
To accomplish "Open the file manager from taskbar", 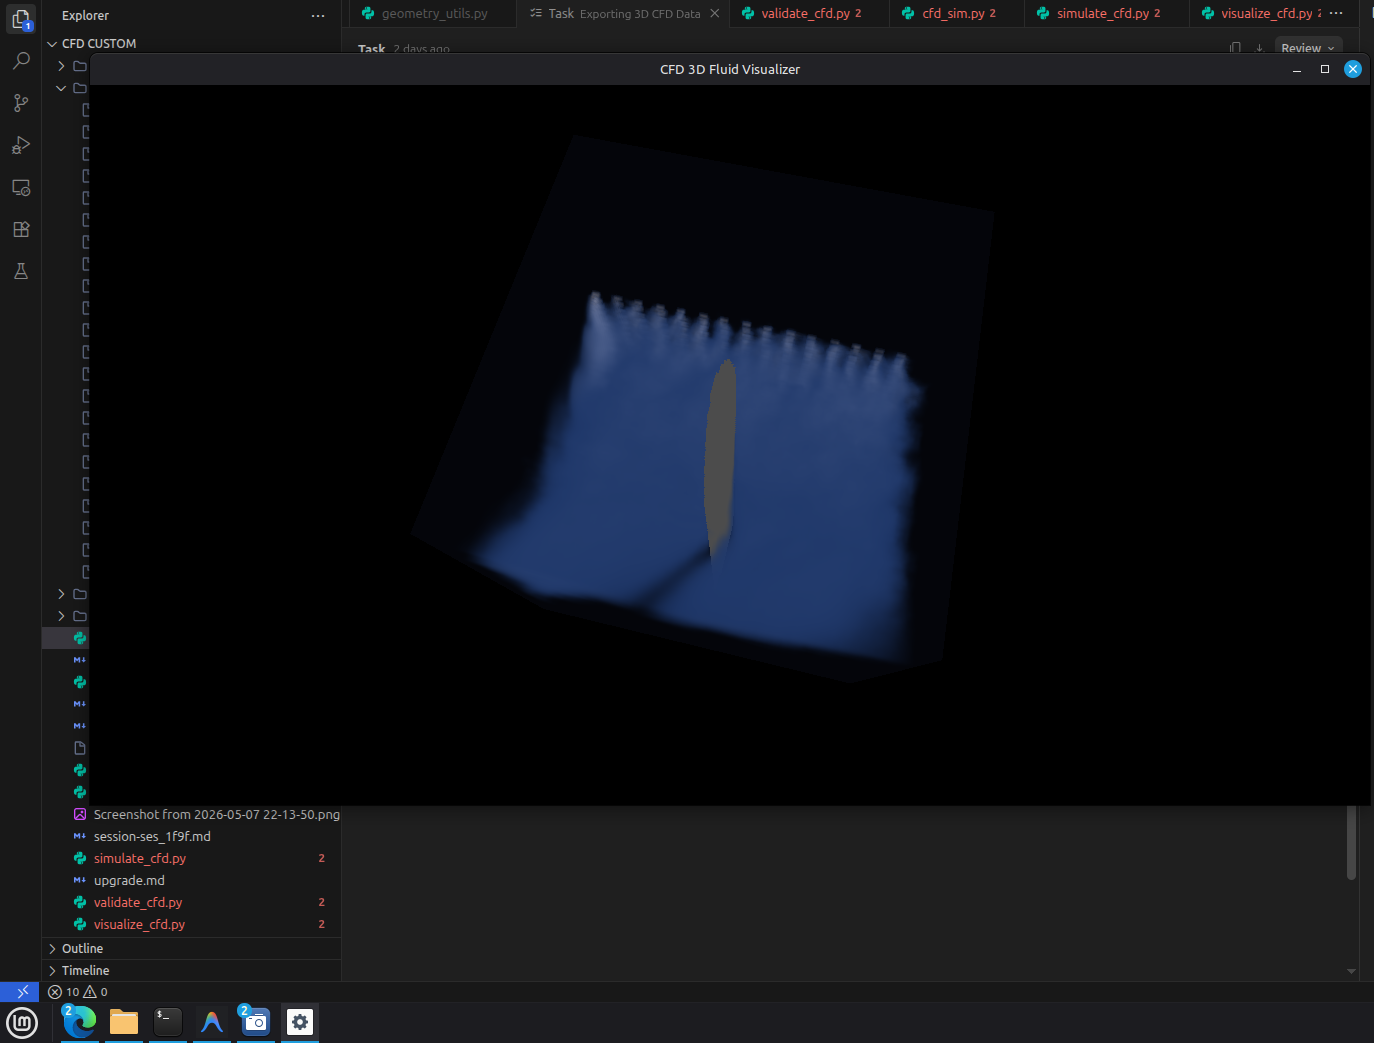I will (x=124, y=1022).
